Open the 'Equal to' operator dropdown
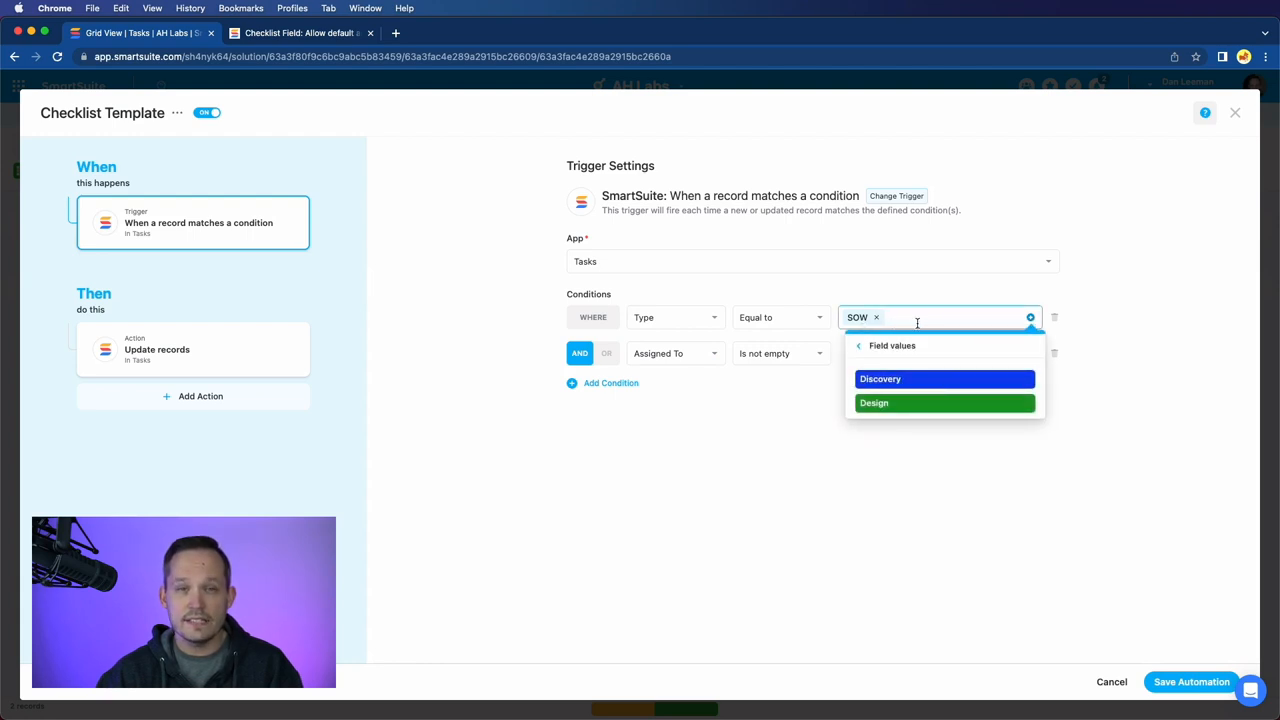1280x720 pixels. (780, 318)
